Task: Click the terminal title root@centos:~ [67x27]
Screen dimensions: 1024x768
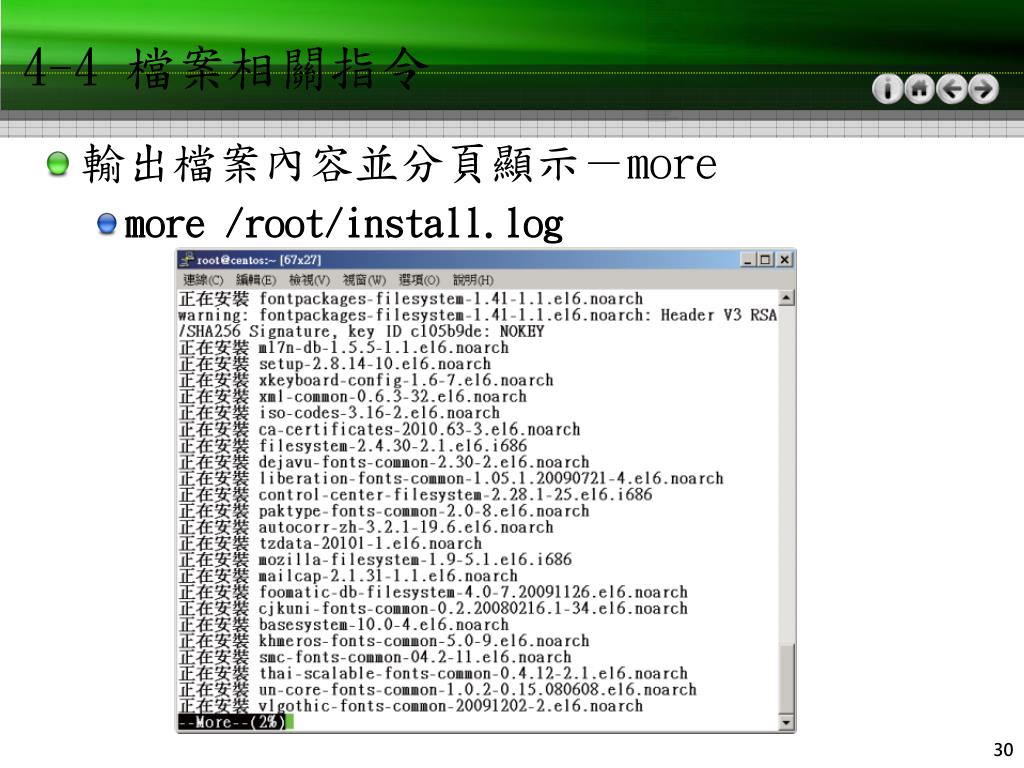Action: point(259,260)
